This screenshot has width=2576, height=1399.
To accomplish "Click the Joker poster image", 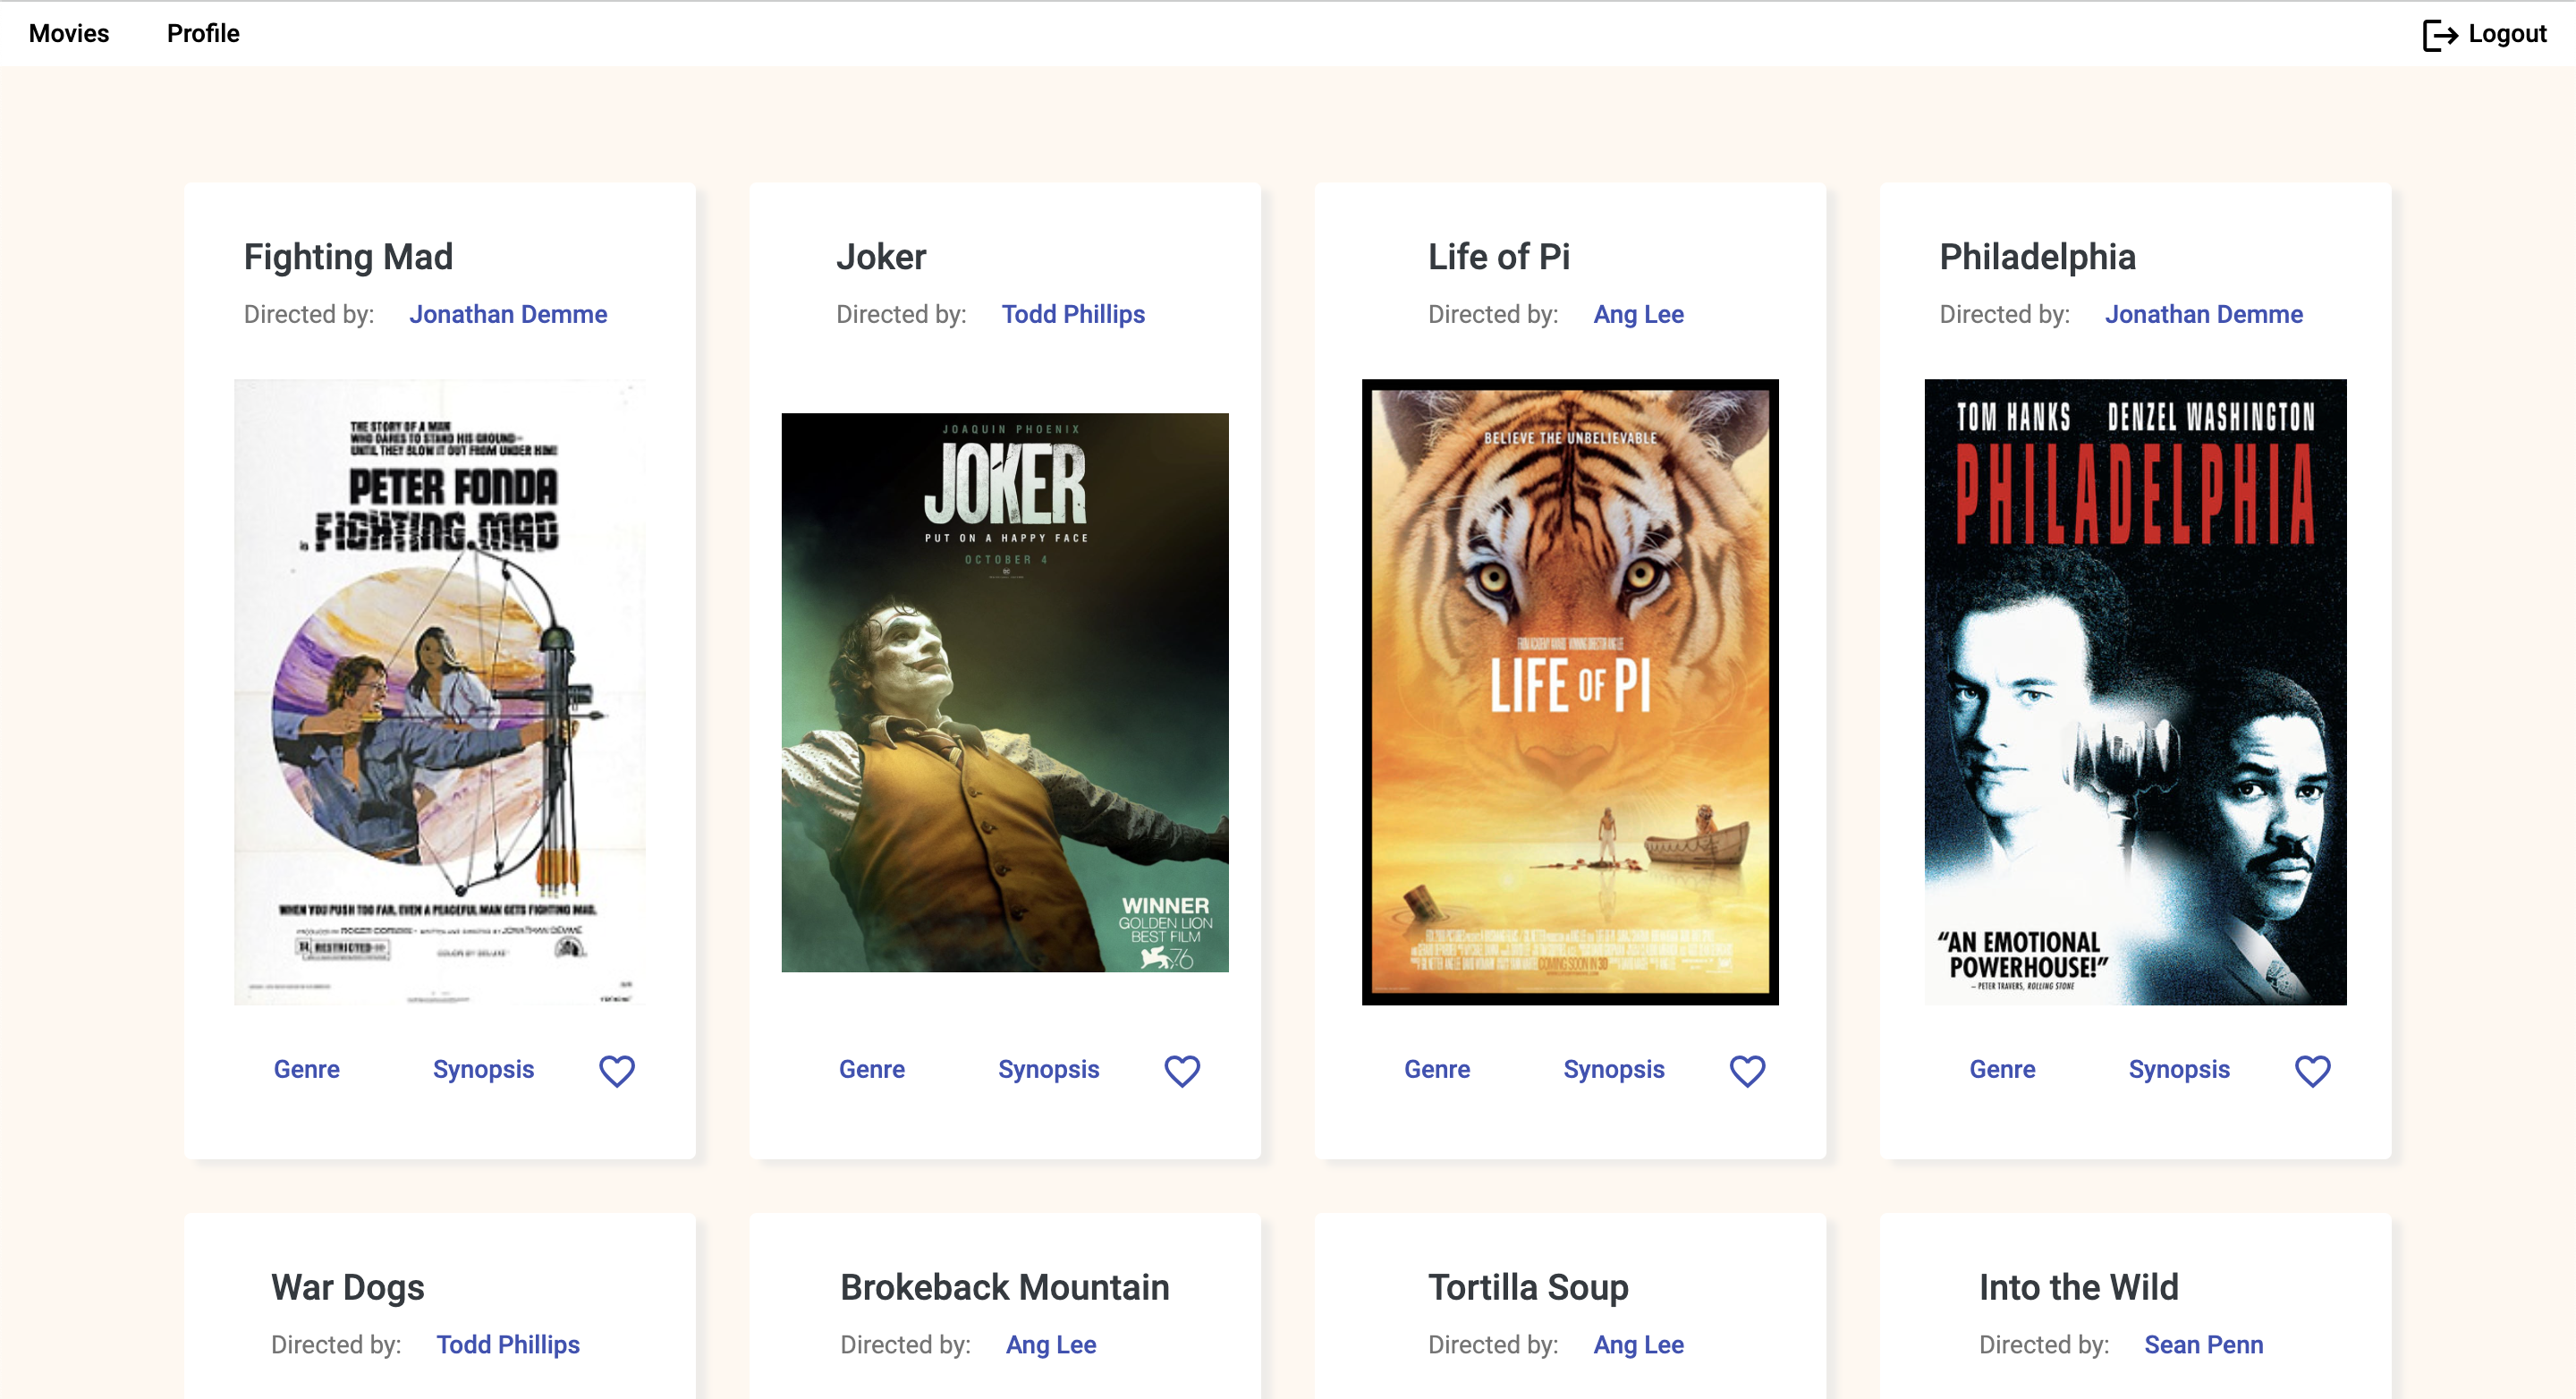I will click(1005, 692).
